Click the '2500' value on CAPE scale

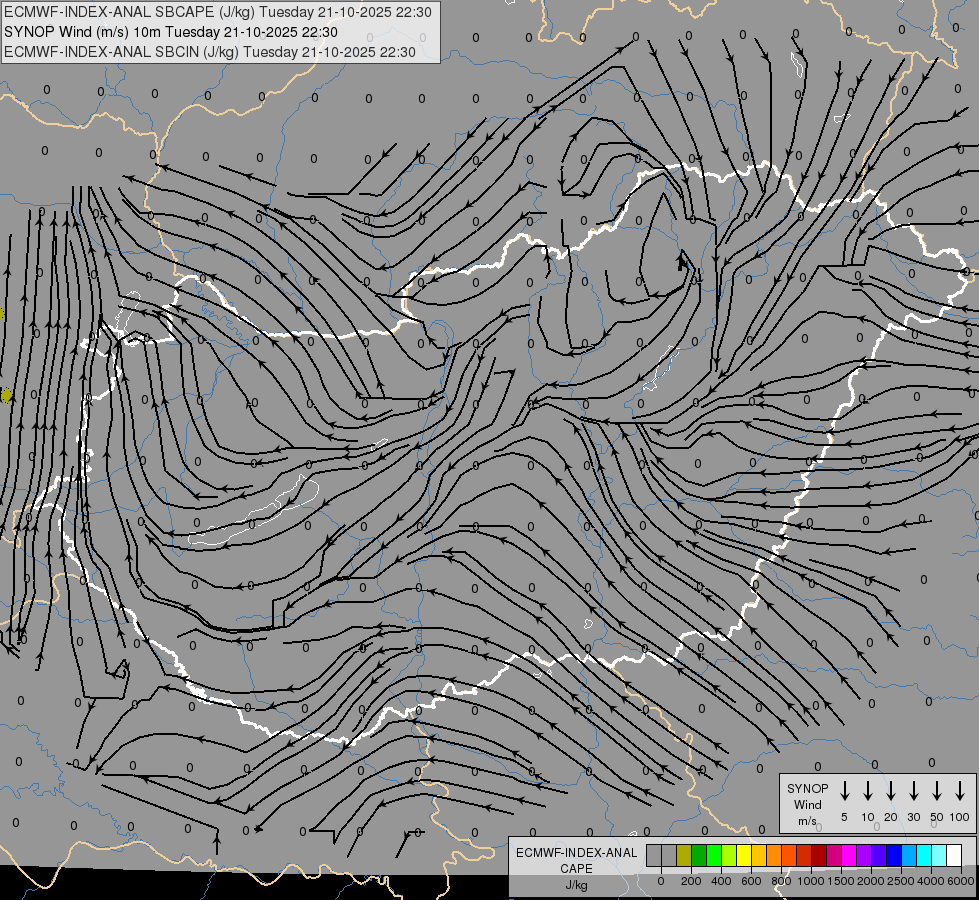coord(901,881)
